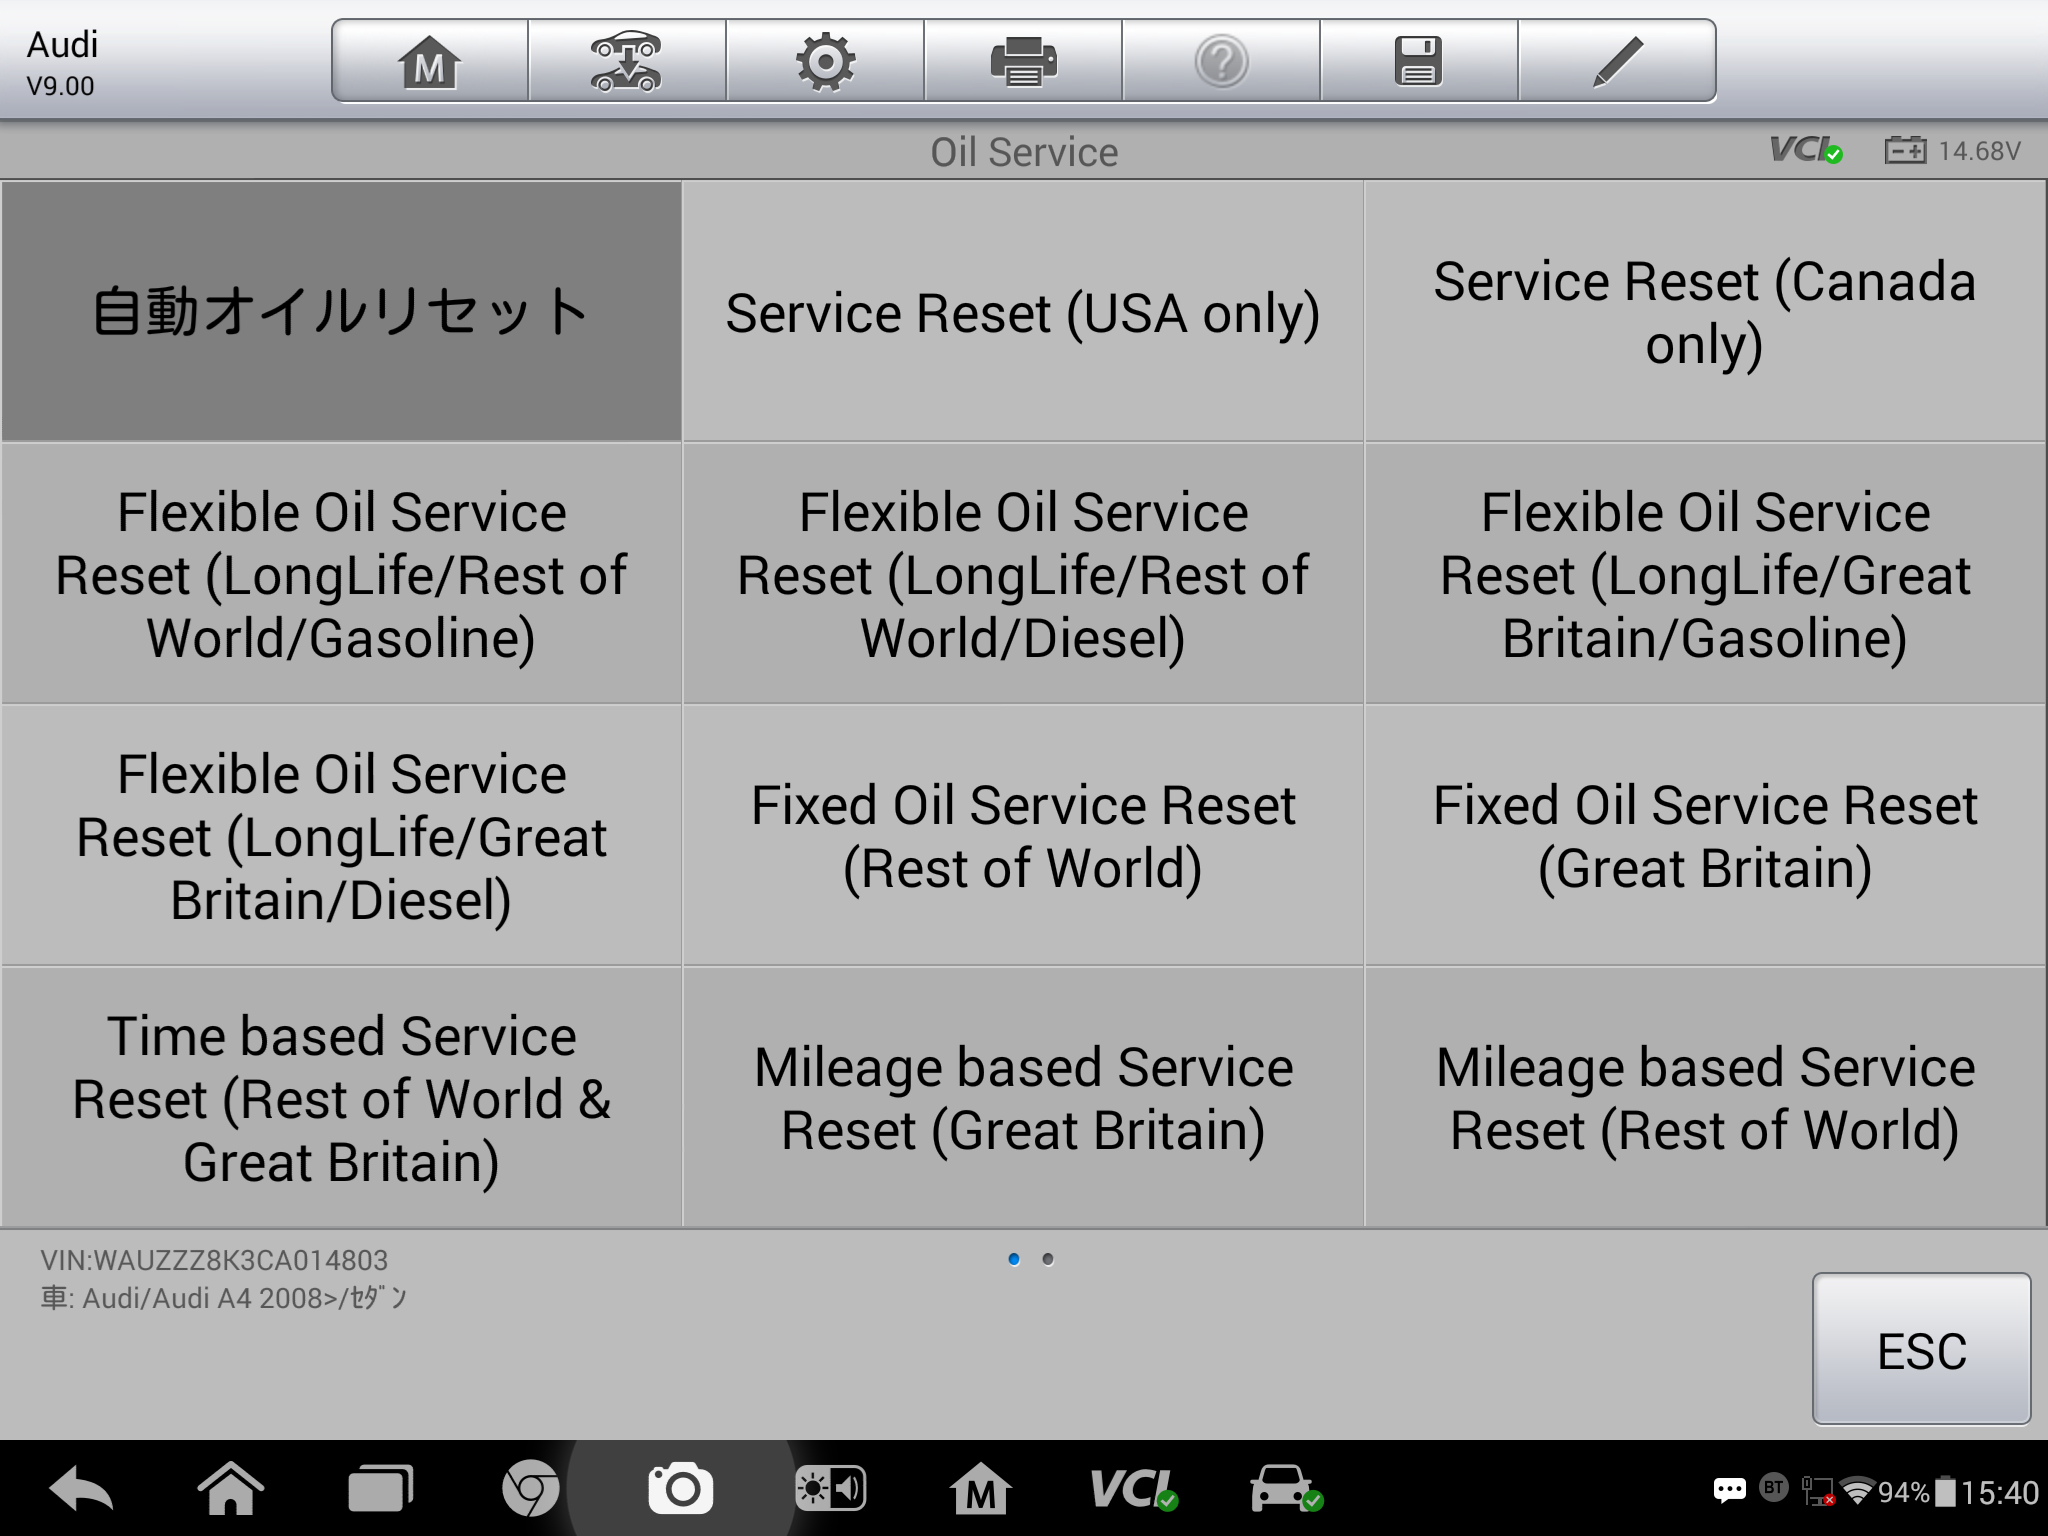The width and height of the screenshot is (2048, 1536).
Task: Open help with the question mark icon
Action: pyautogui.click(x=1221, y=61)
